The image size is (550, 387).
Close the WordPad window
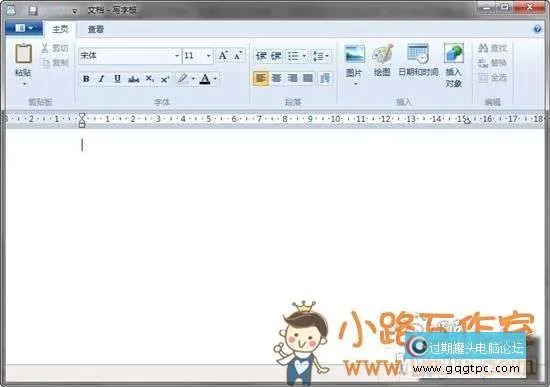click(530, 7)
